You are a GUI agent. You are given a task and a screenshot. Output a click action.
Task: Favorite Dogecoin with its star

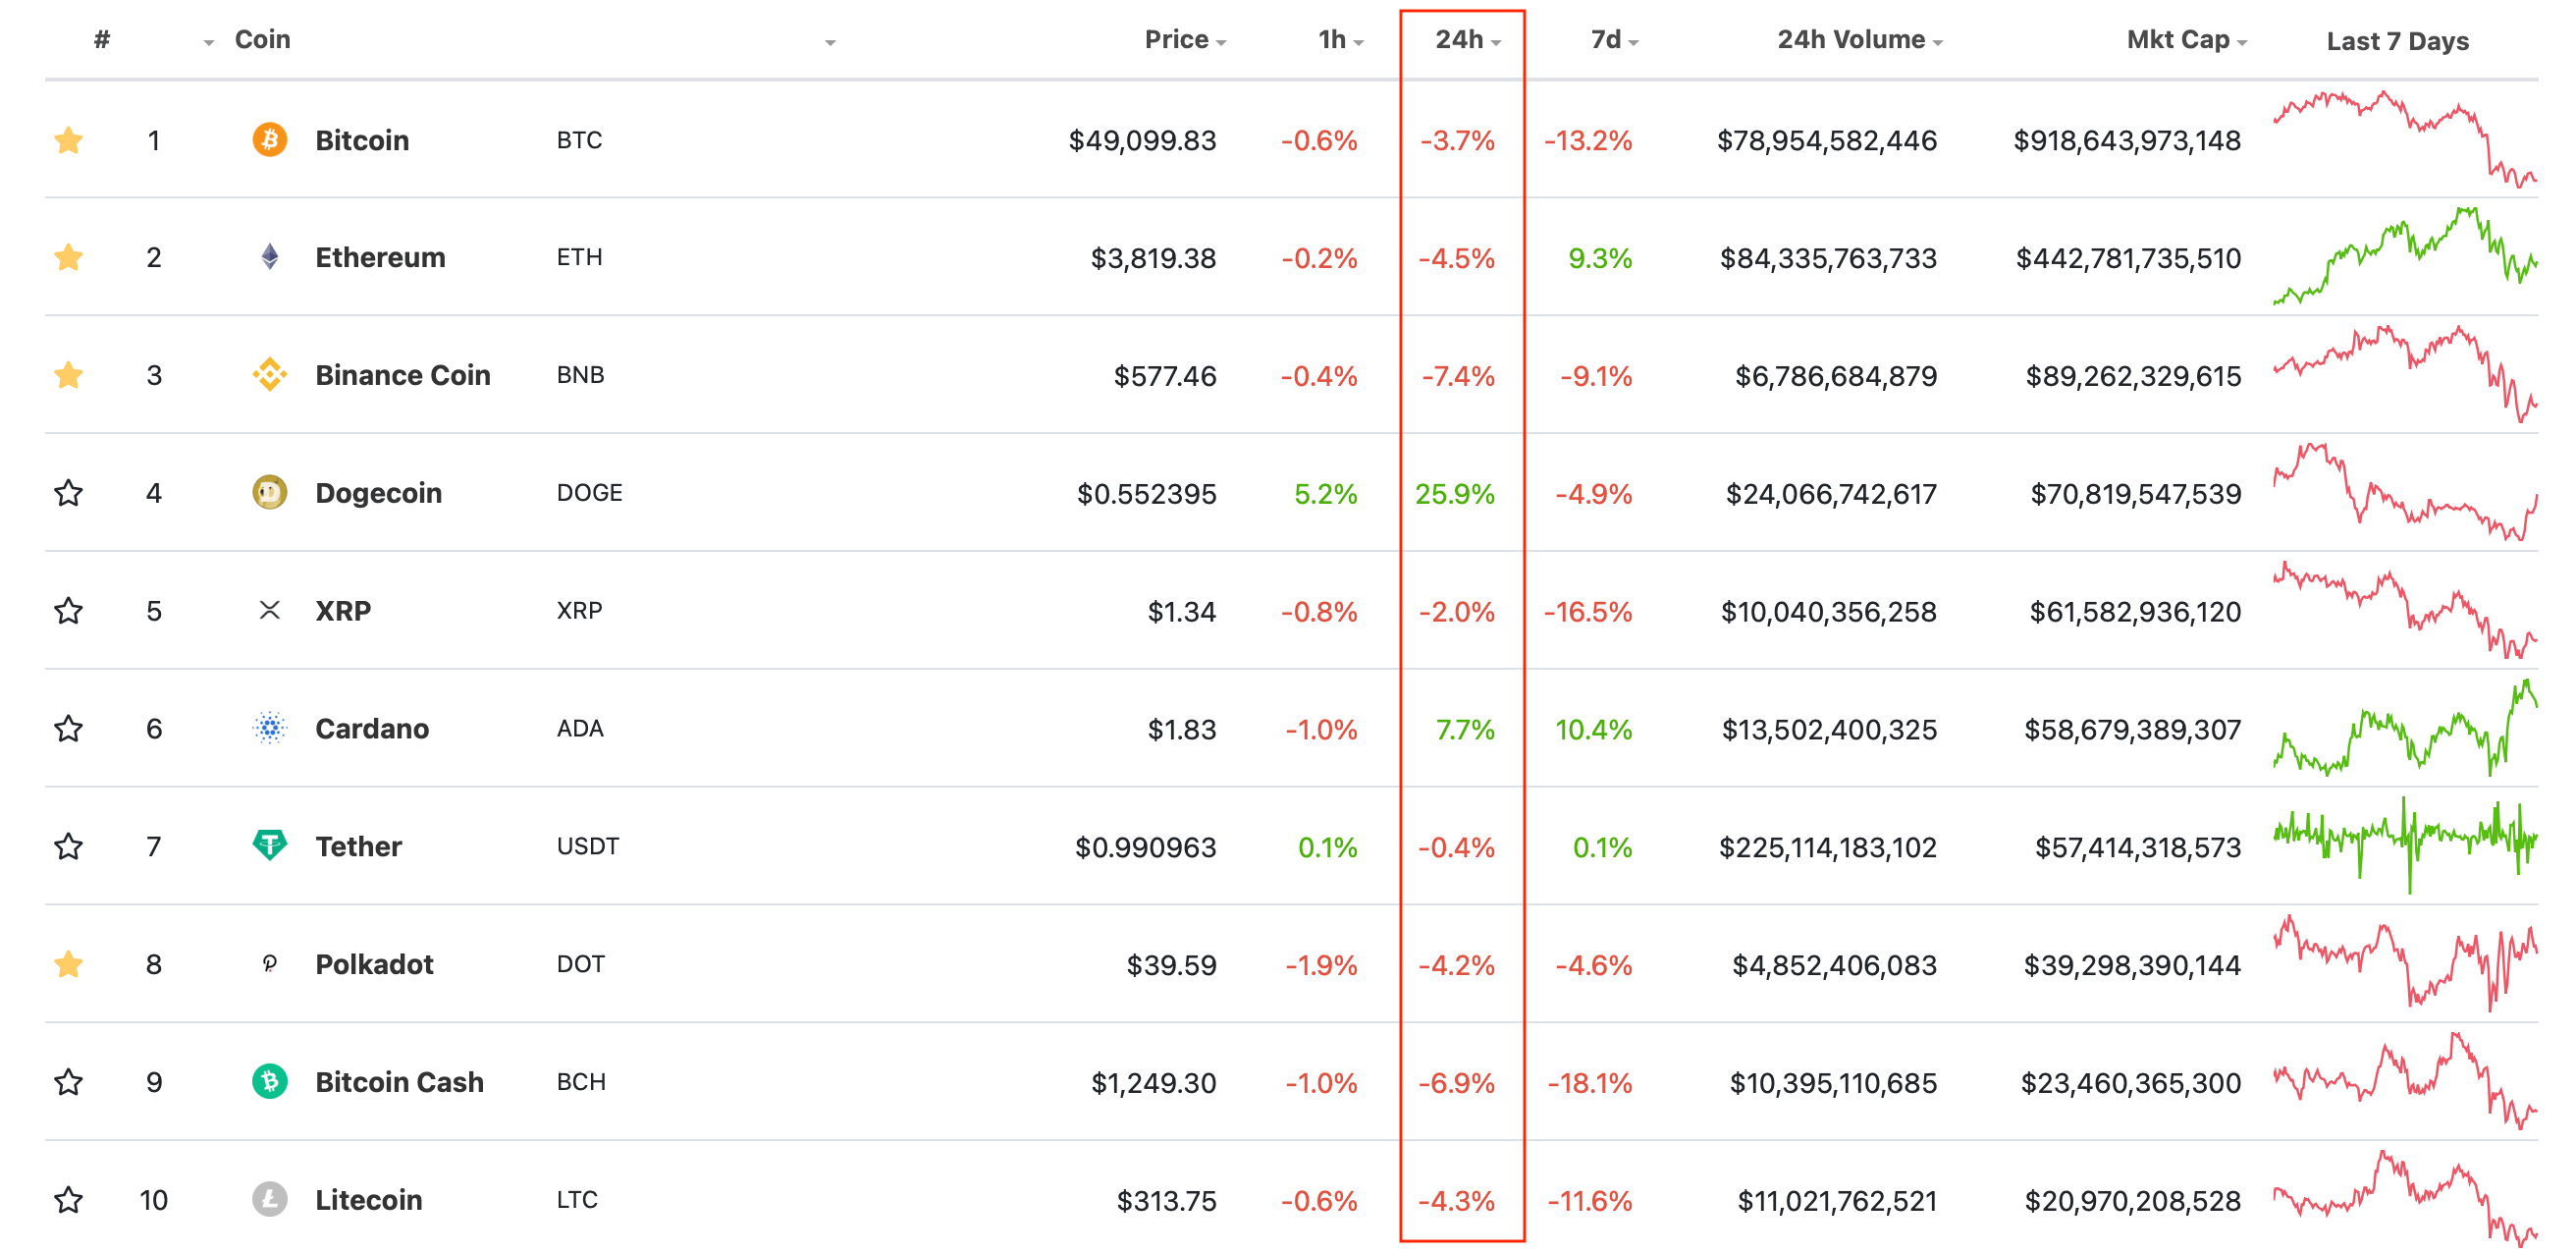click(x=68, y=493)
